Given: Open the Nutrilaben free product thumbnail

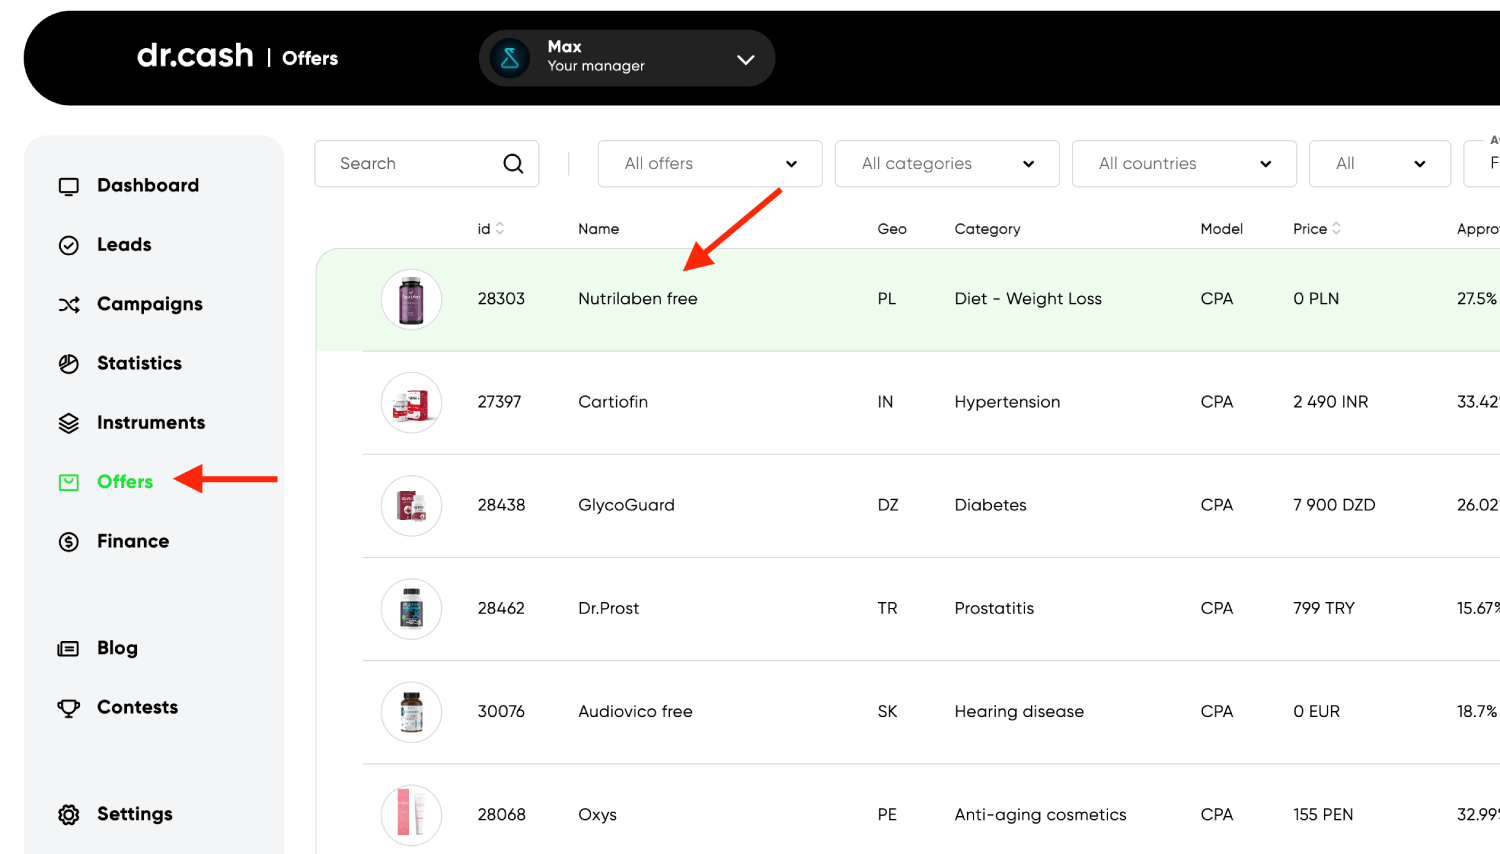Looking at the screenshot, I should click(411, 299).
